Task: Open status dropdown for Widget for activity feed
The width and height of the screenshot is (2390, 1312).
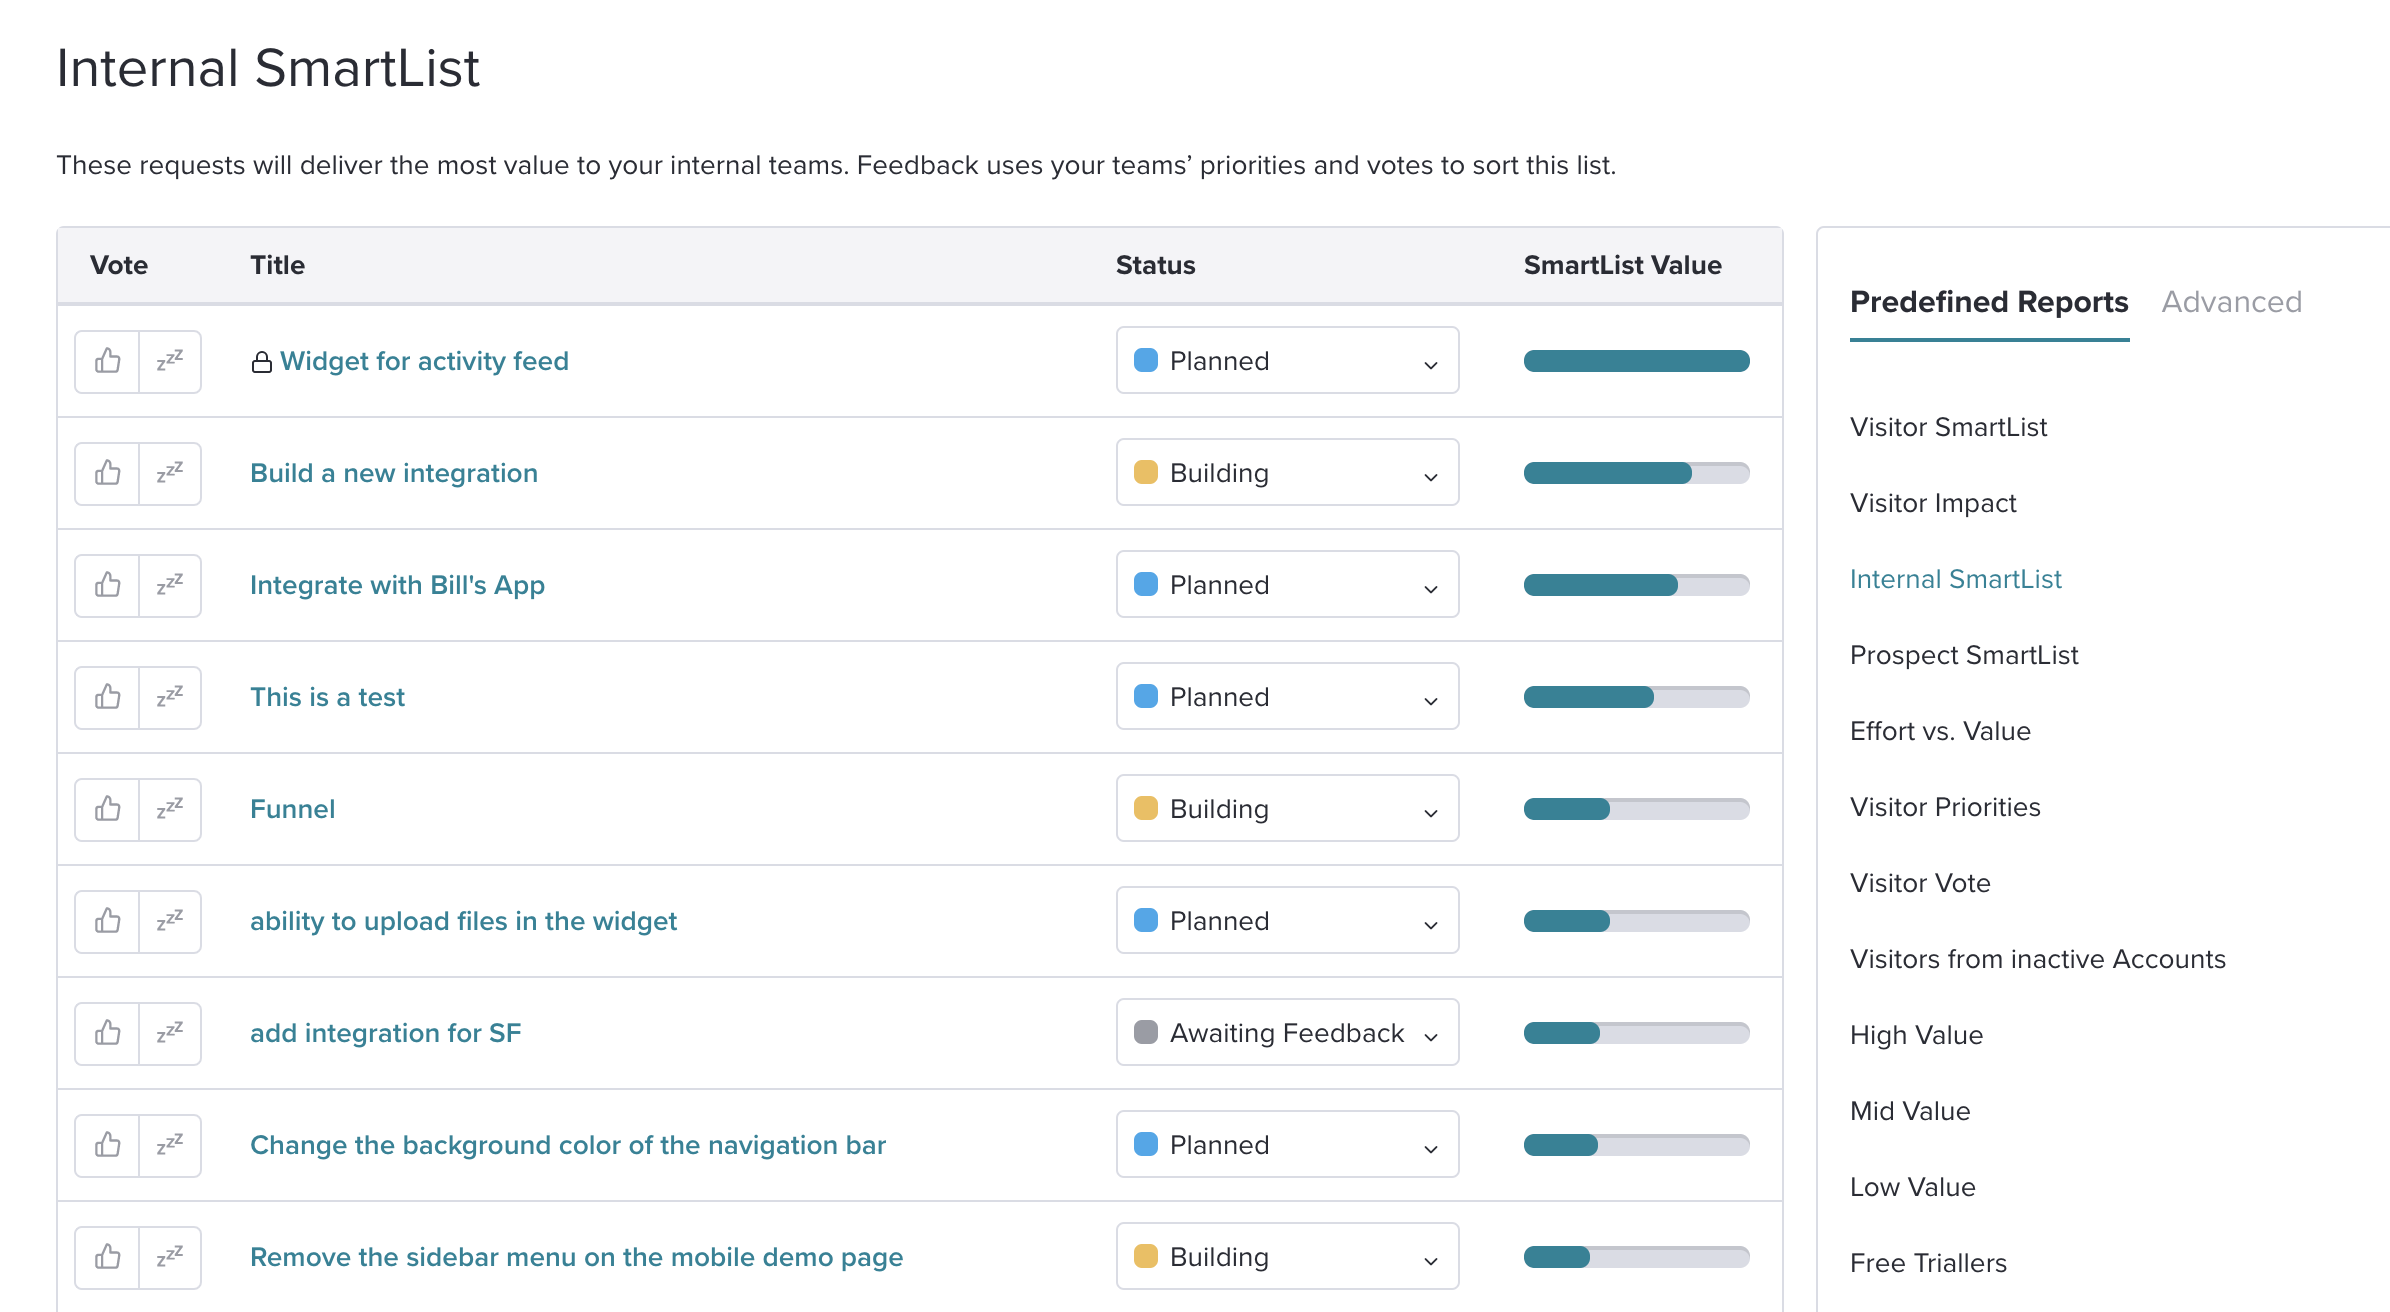Action: (1287, 361)
